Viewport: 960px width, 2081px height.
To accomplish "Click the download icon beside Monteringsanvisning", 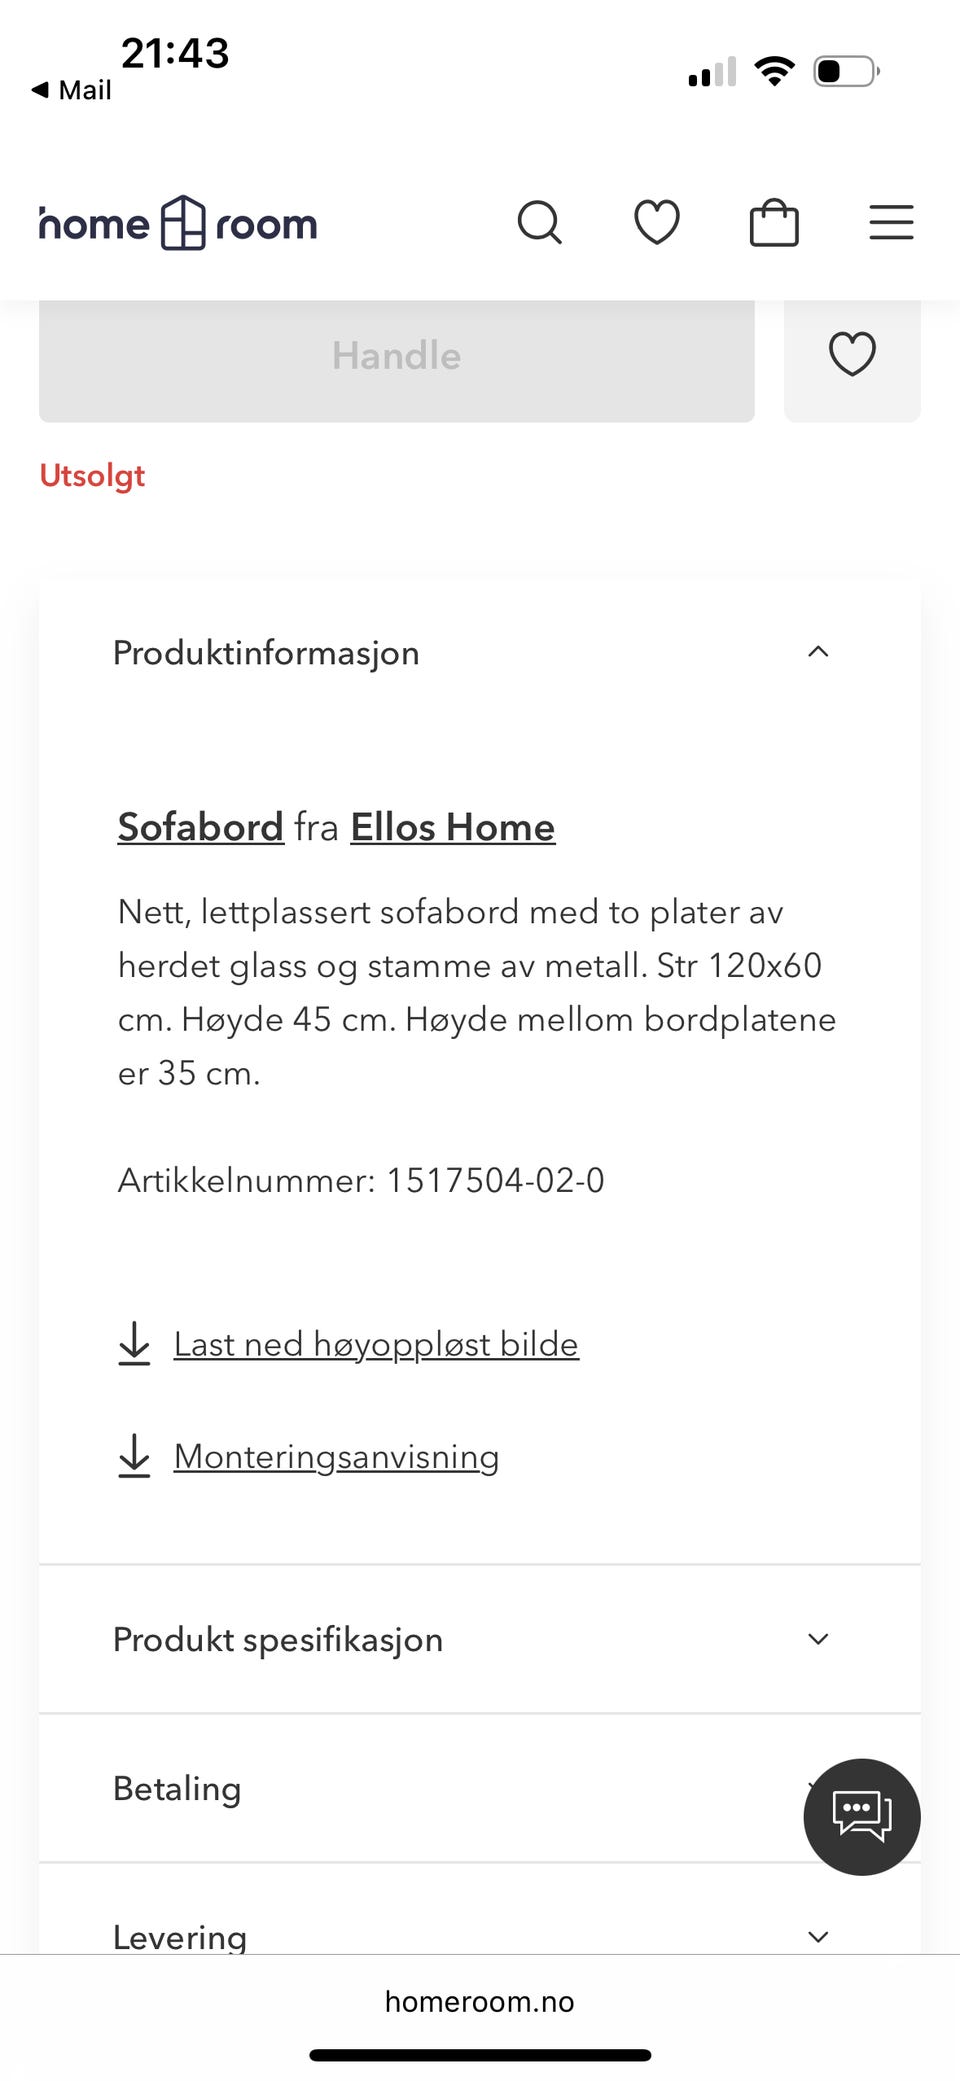I will point(135,1457).
